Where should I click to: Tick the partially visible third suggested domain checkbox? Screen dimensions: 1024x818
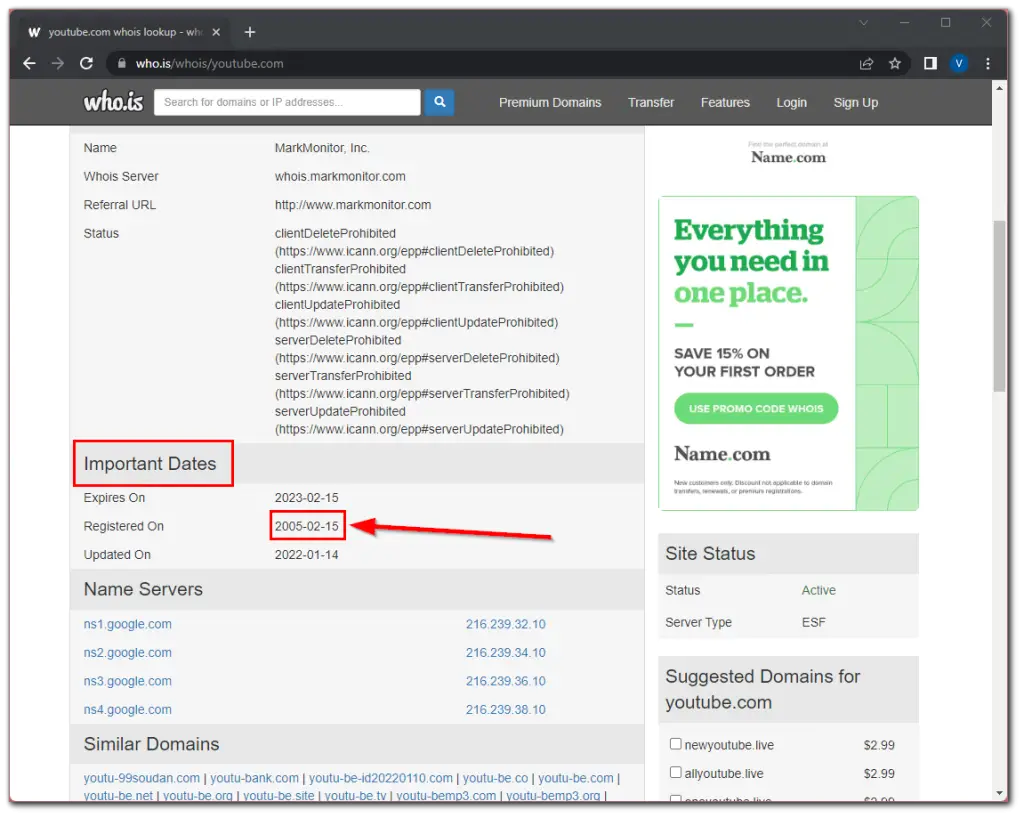[x=677, y=799]
